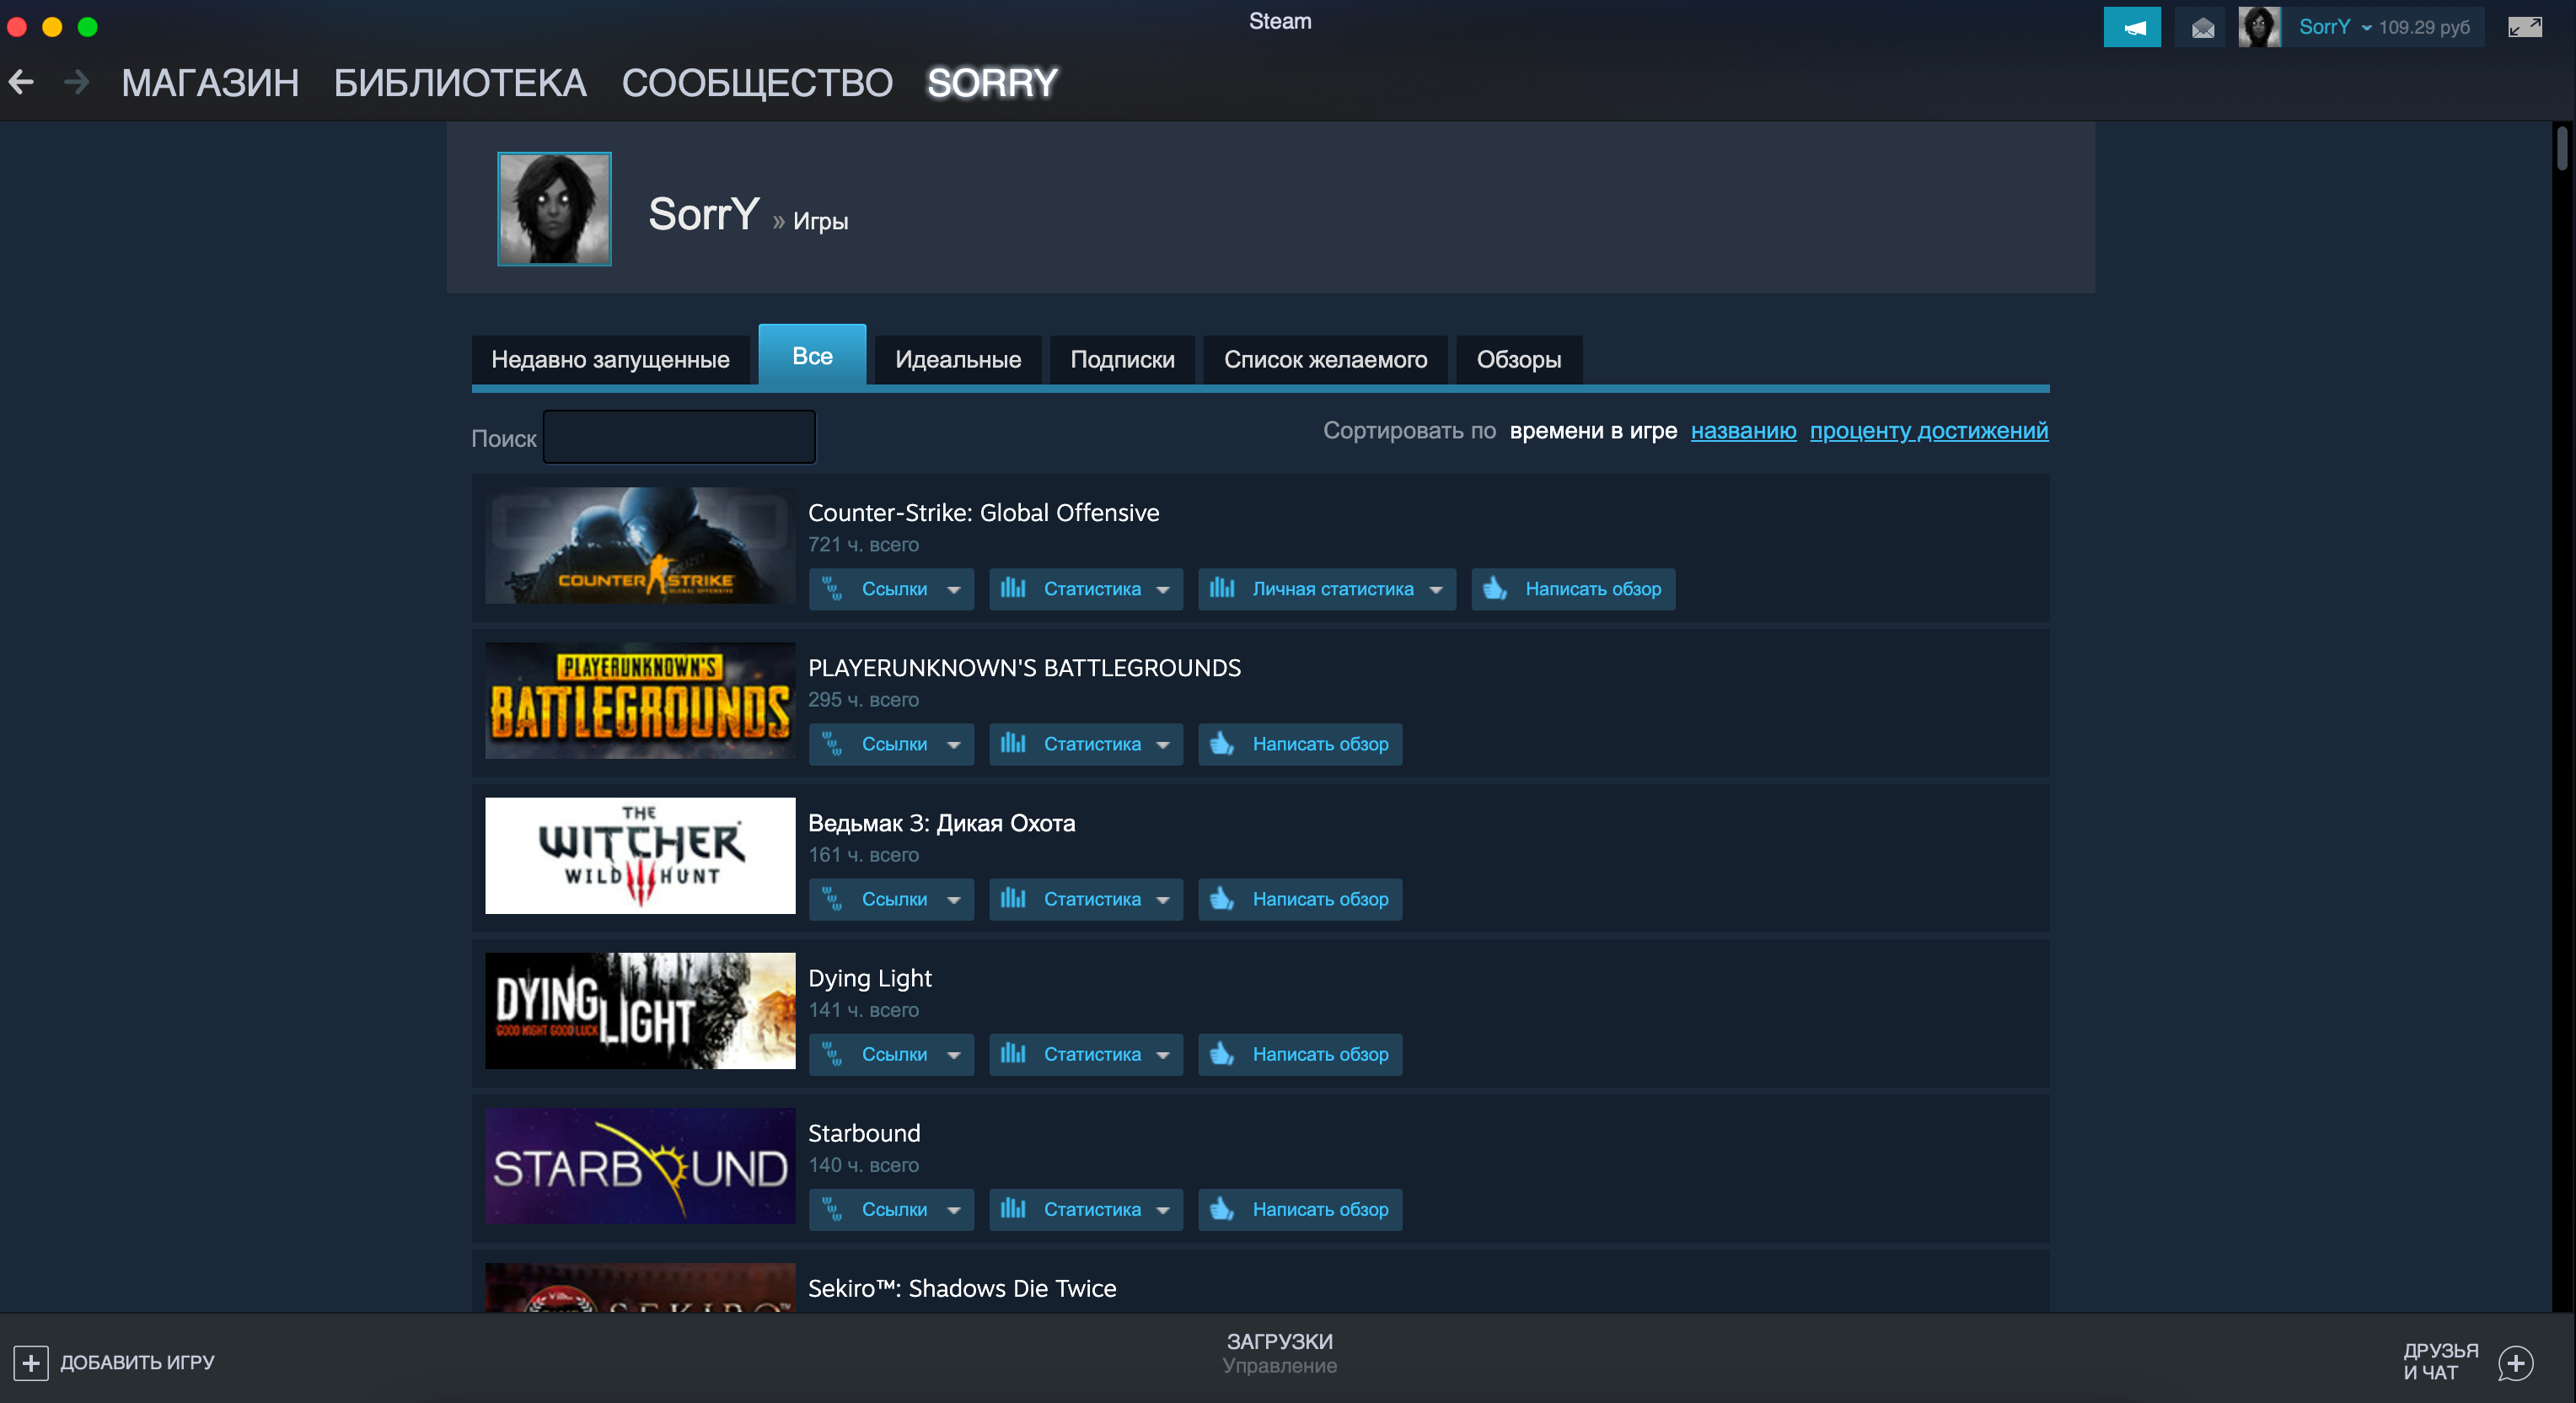Click the CS:GO personal statistics icon
This screenshot has width=2576, height=1403.
1221,588
